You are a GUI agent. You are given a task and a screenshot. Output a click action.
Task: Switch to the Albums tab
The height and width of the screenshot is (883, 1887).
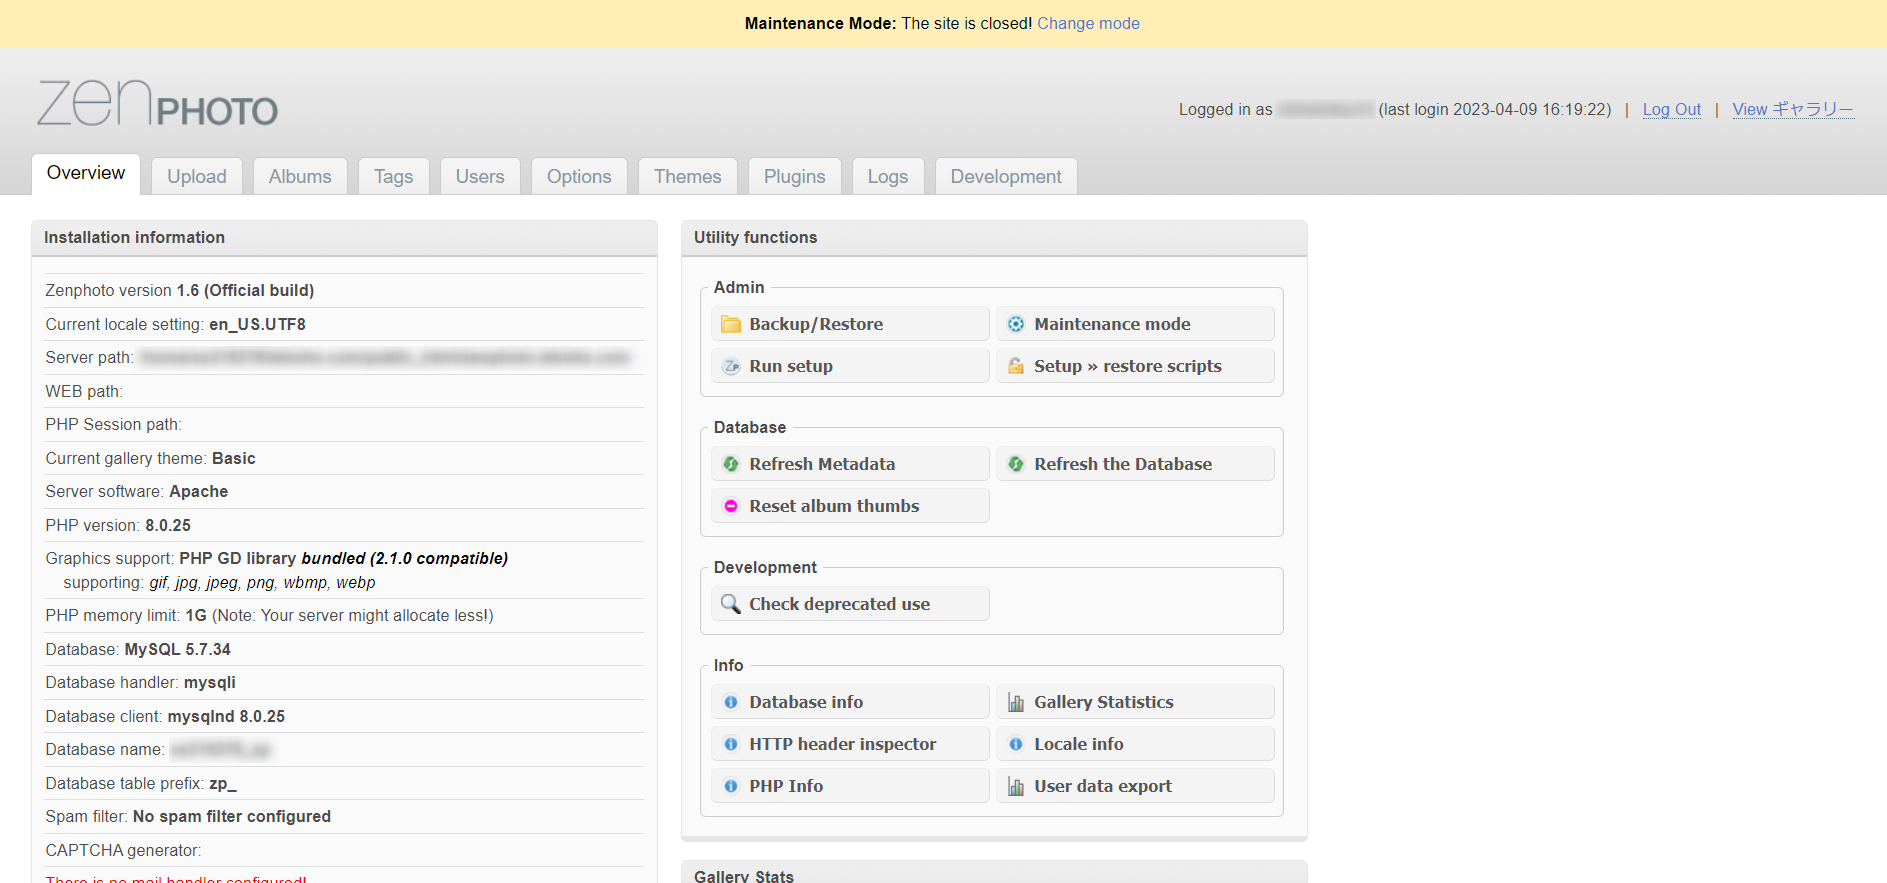[299, 176]
